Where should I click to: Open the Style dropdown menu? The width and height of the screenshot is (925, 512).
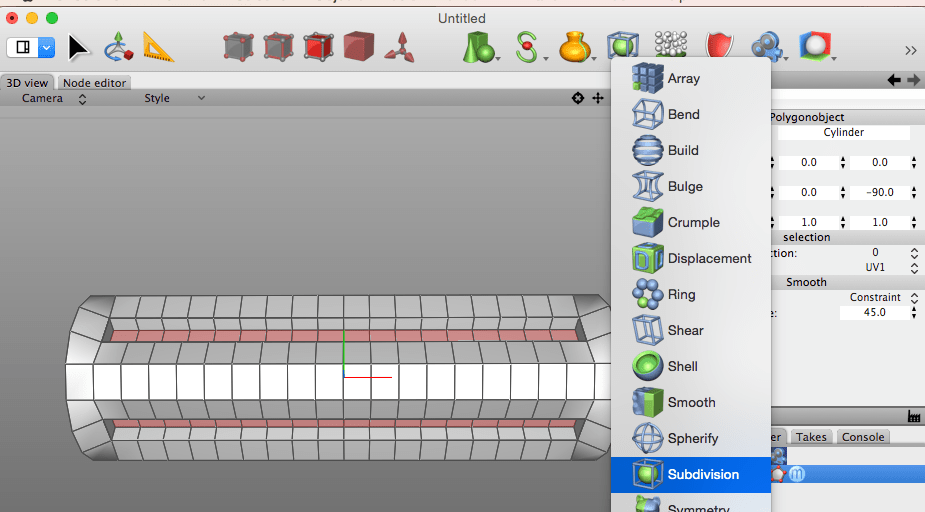coord(174,99)
